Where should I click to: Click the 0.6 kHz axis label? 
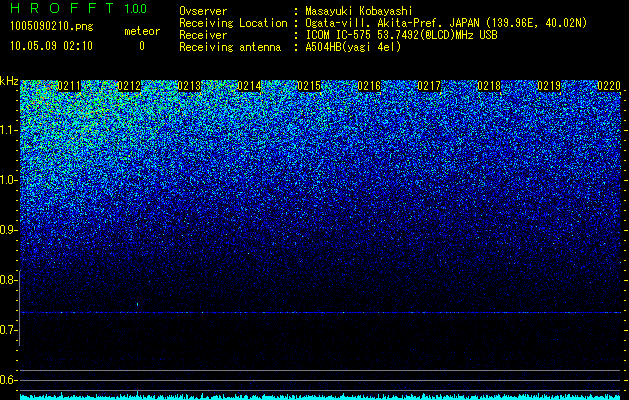pos(9,380)
